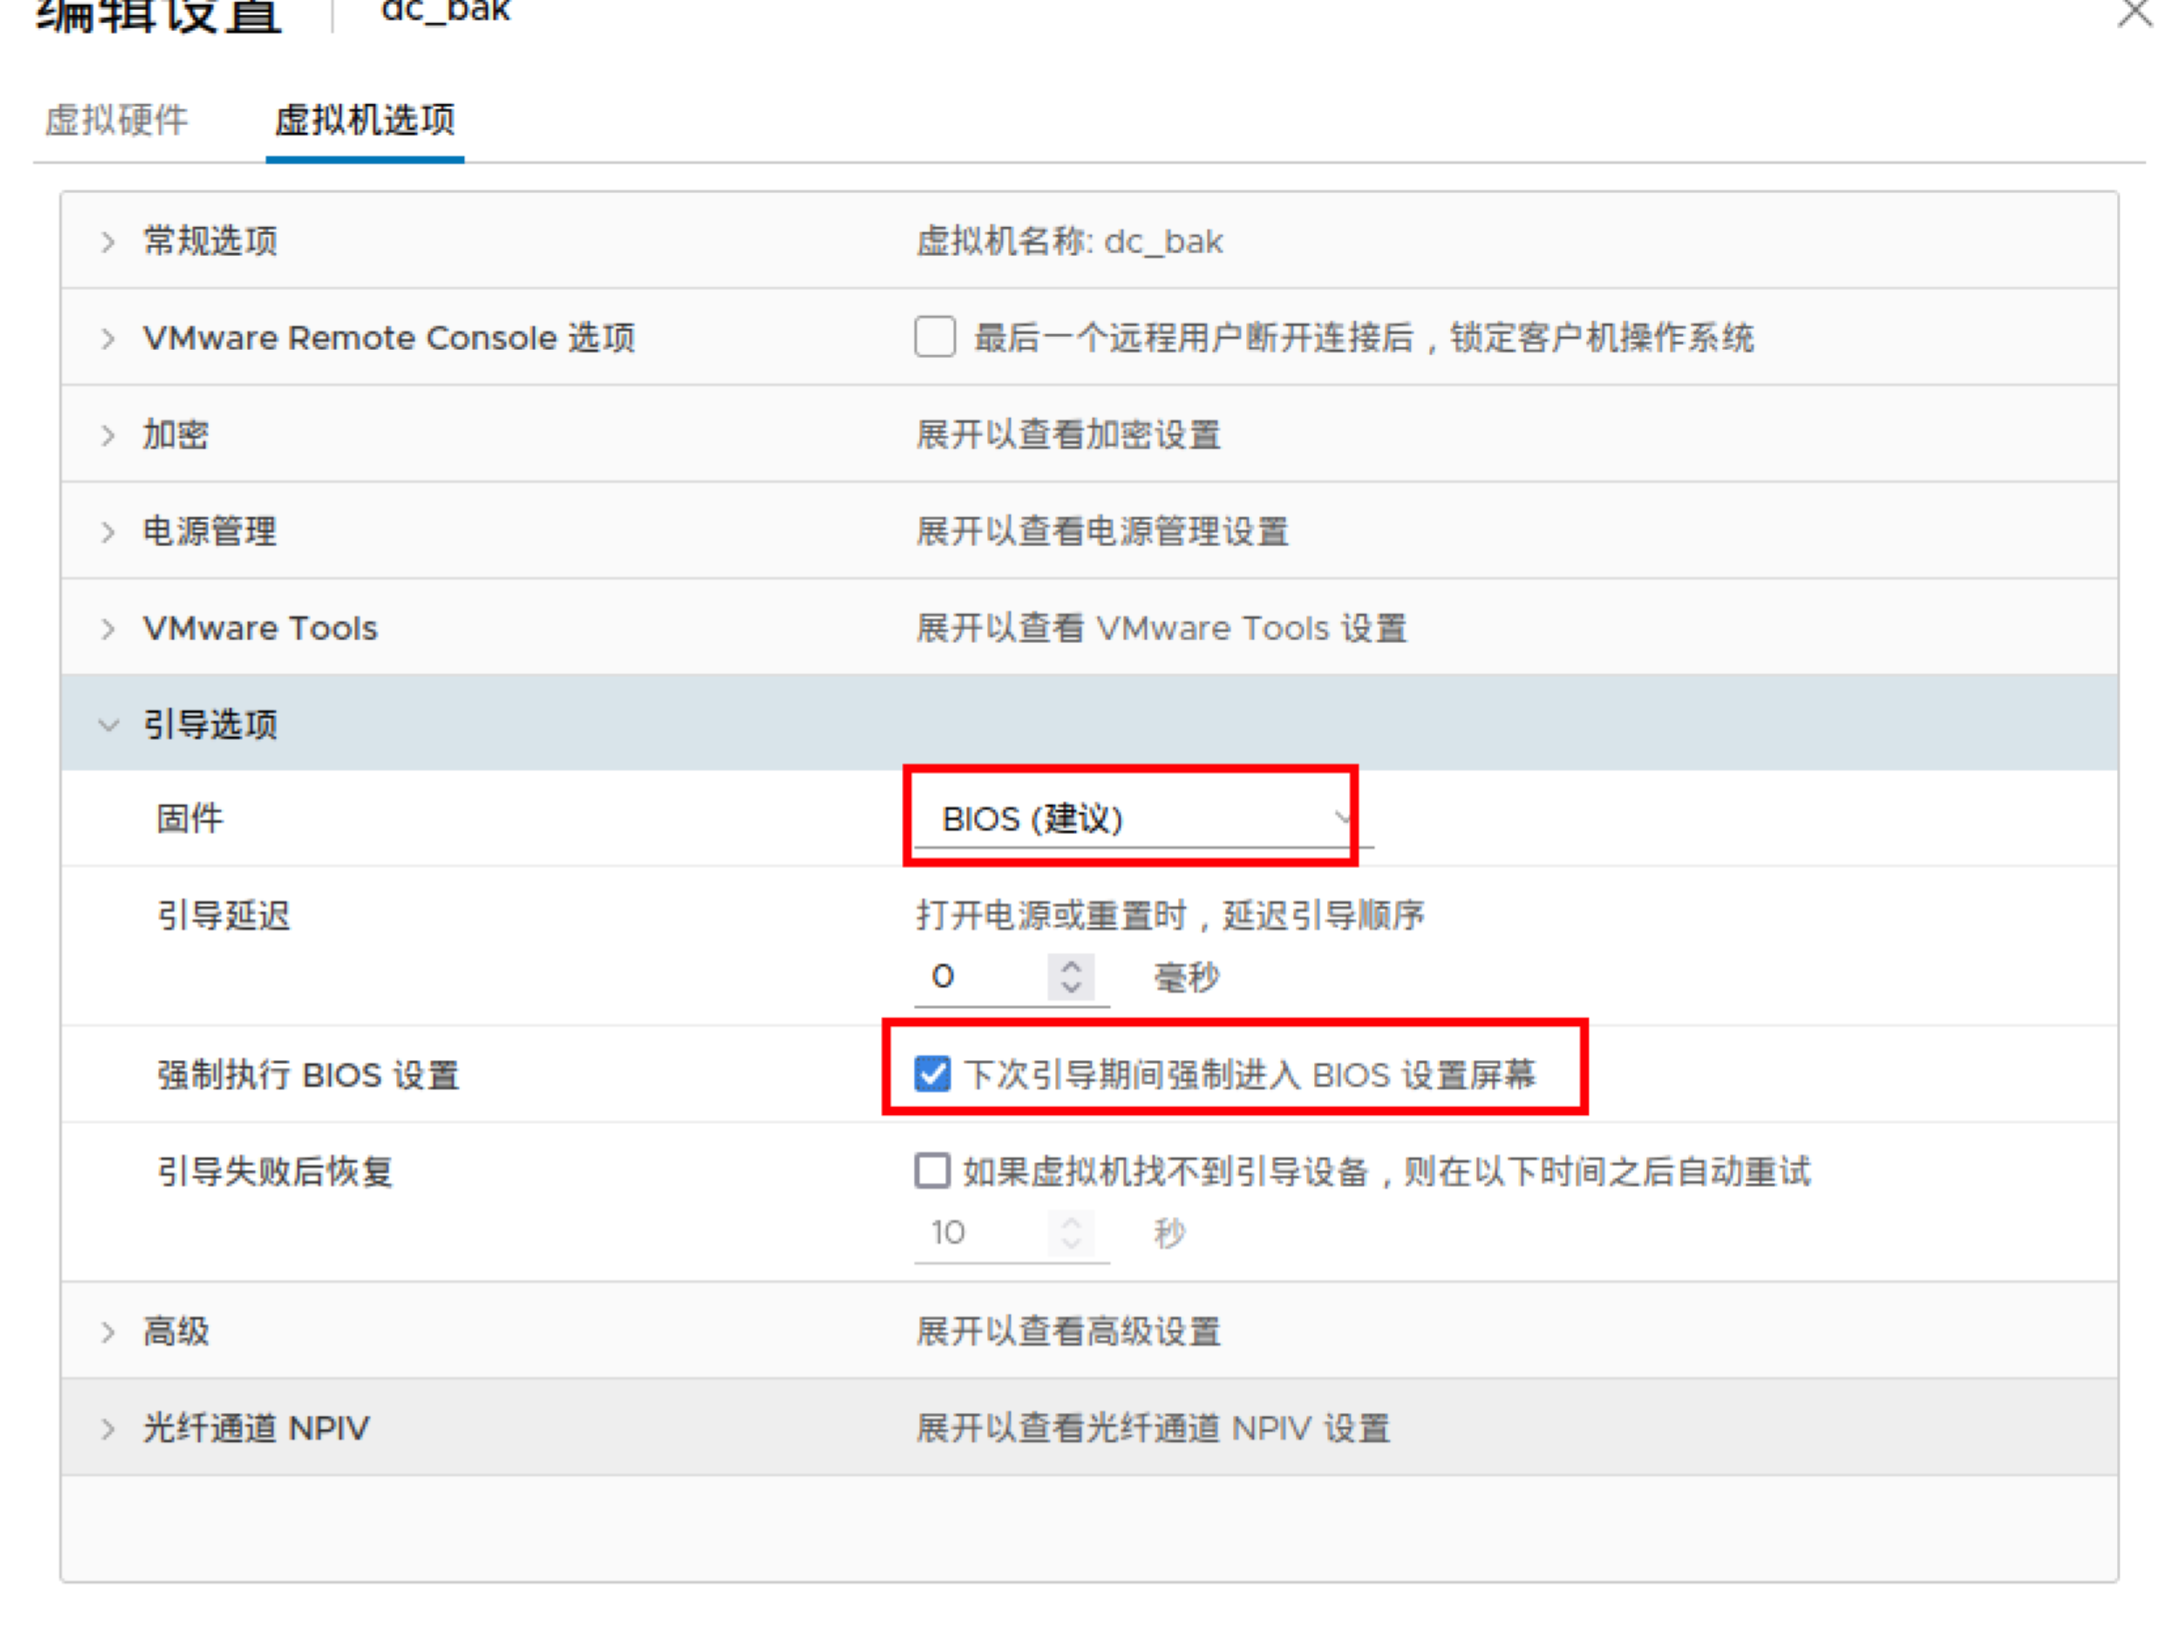
Task: Expand VMware Remote Console 选项 section
Action: pos(108,339)
